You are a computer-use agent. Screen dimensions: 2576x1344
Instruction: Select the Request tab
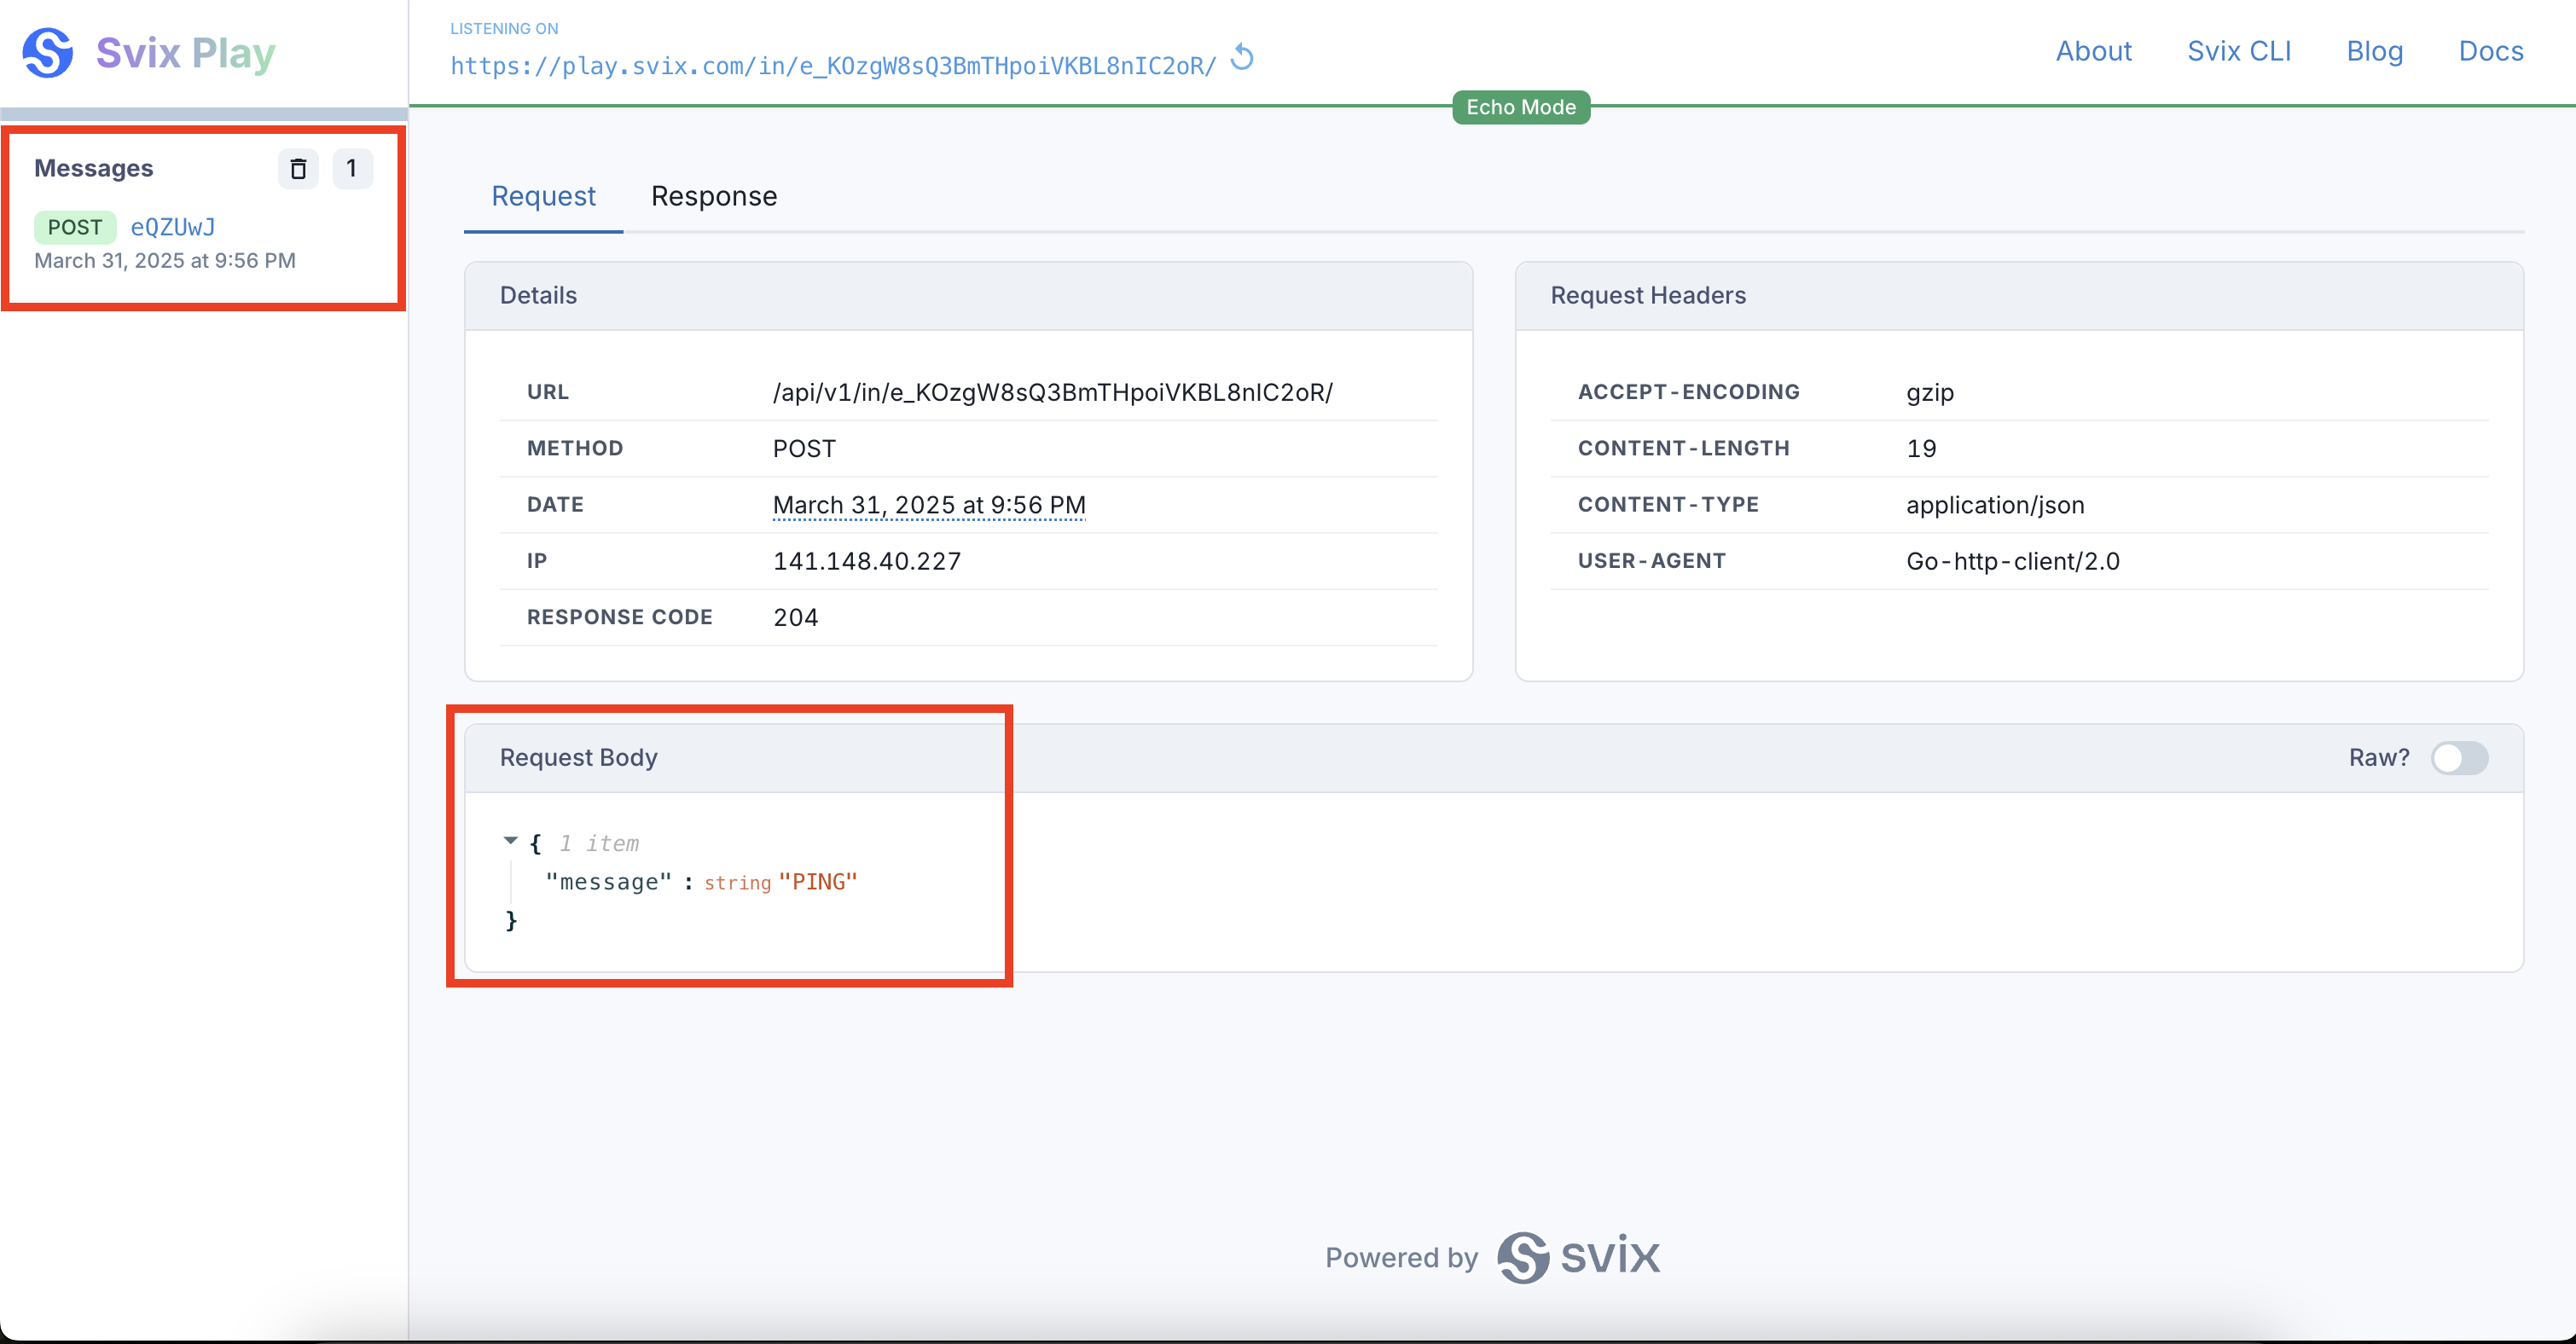[x=543, y=196]
